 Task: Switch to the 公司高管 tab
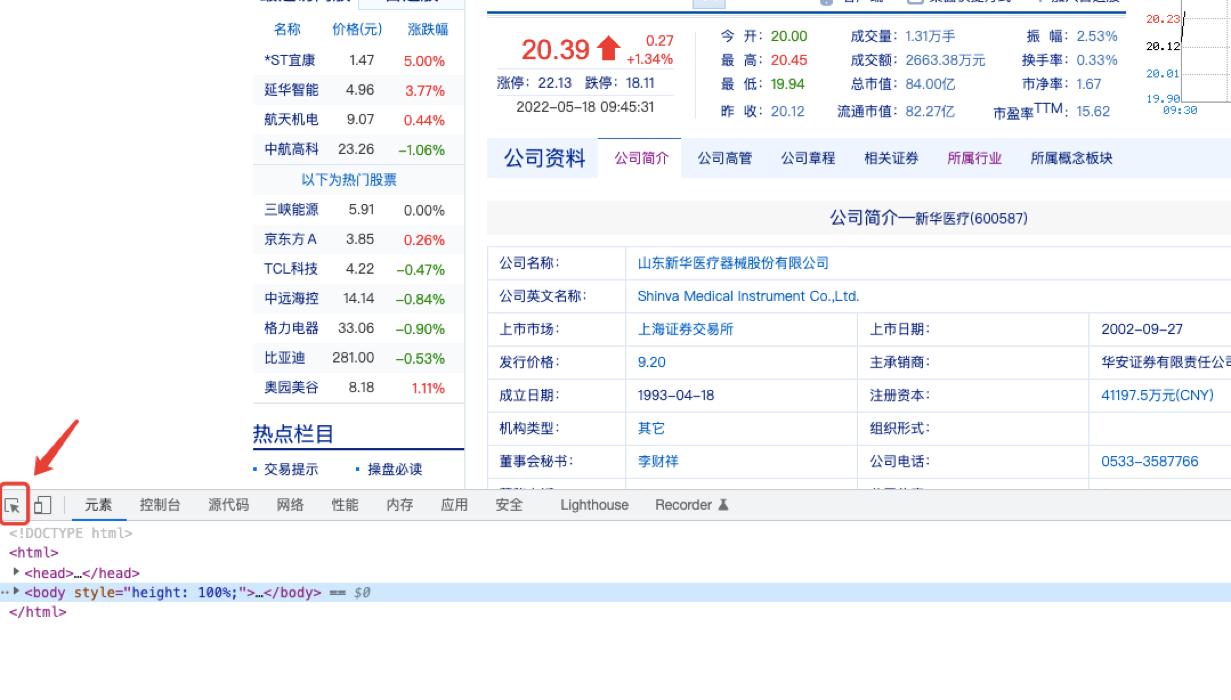pyautogui.click(x=724, y=158)
